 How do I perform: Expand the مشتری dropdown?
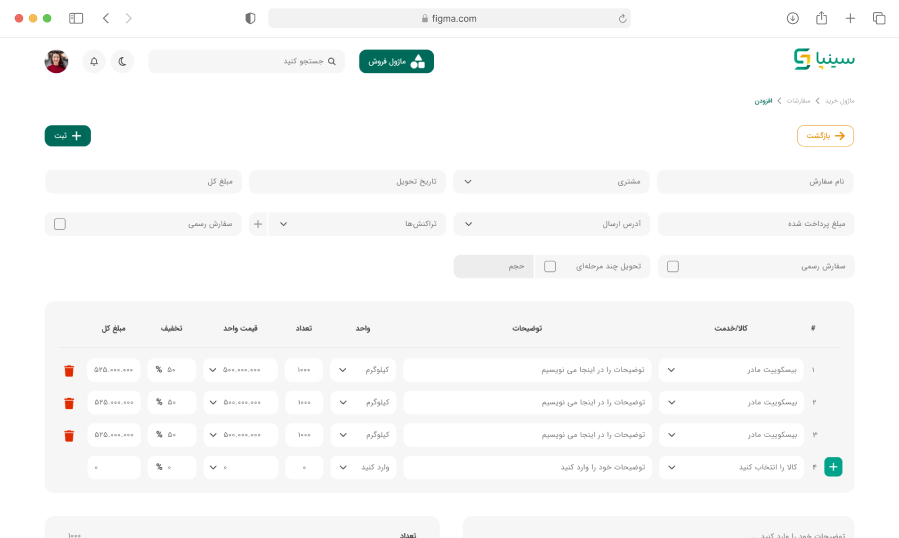(x=551, y=182)
